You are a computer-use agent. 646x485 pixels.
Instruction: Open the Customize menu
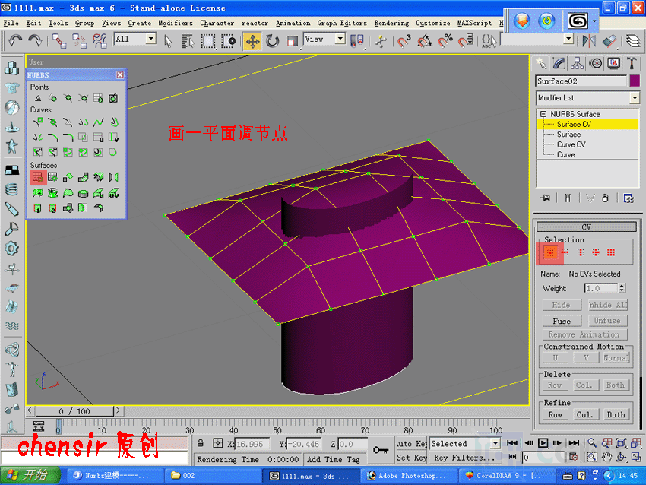[433, 23]
